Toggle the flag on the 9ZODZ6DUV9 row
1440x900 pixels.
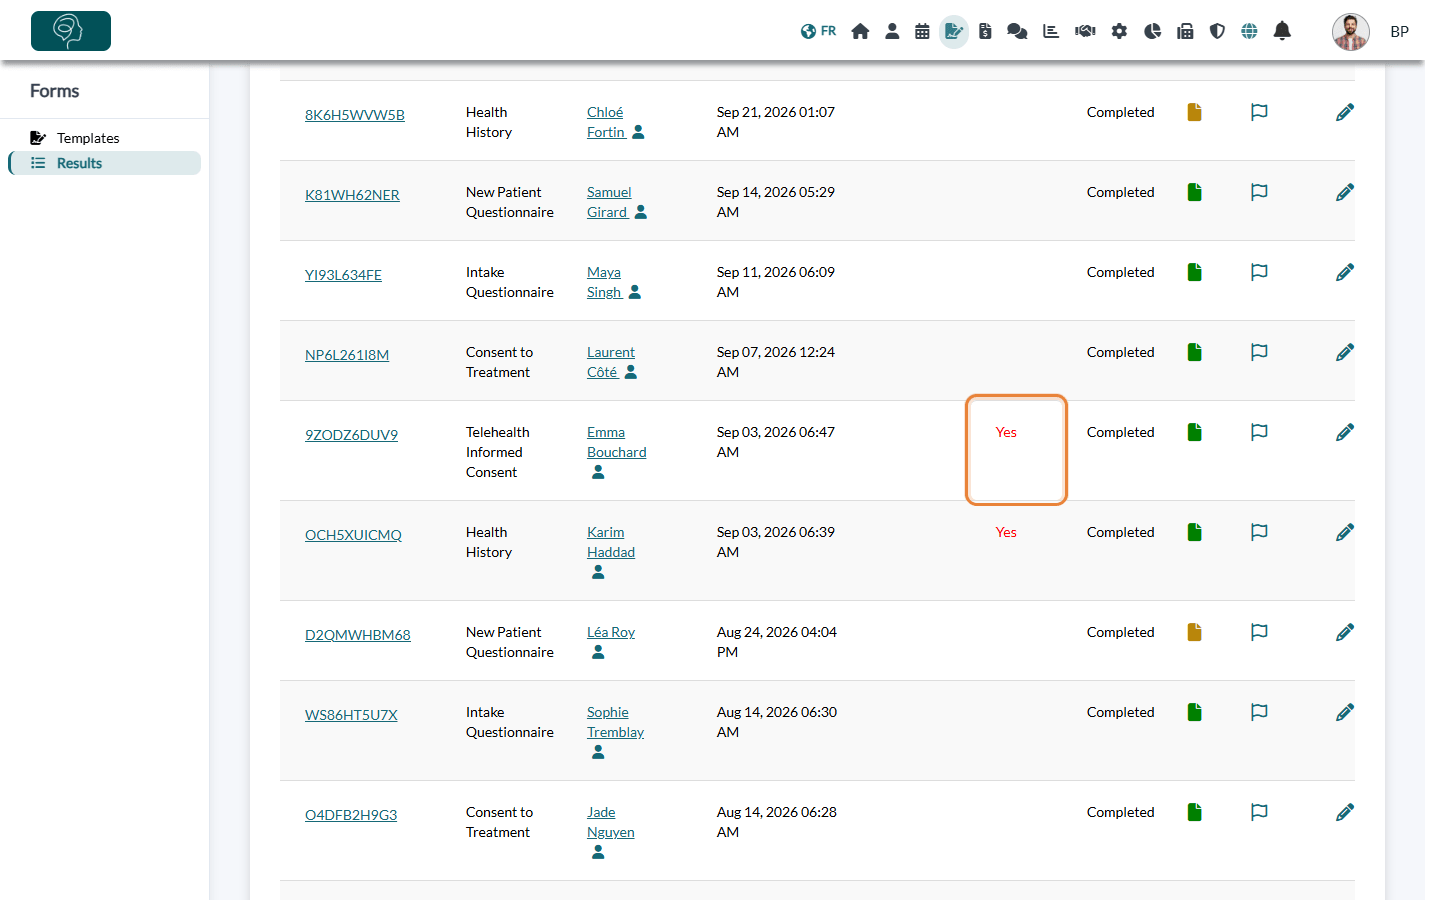(1259, 432)
